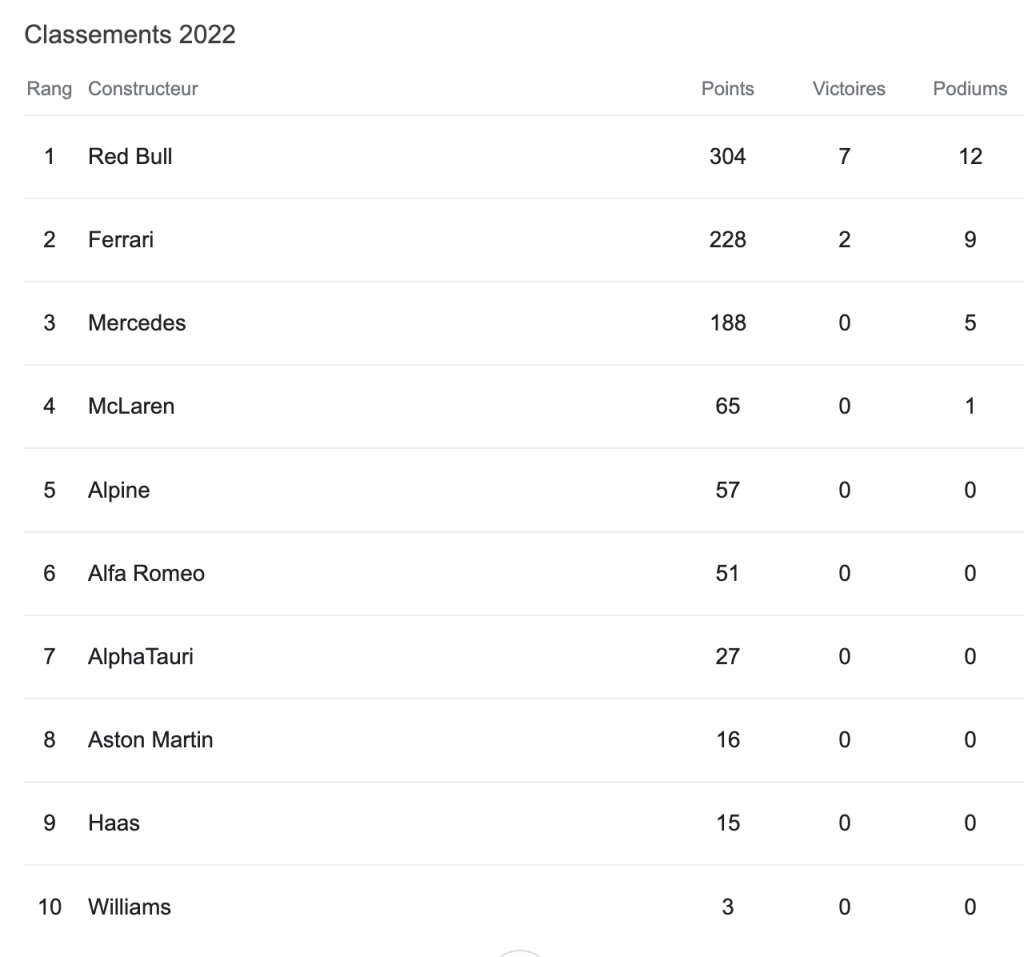Select the Mercedes row name
The height and width of the screenshot is (957, 1024).
point(137,323)
